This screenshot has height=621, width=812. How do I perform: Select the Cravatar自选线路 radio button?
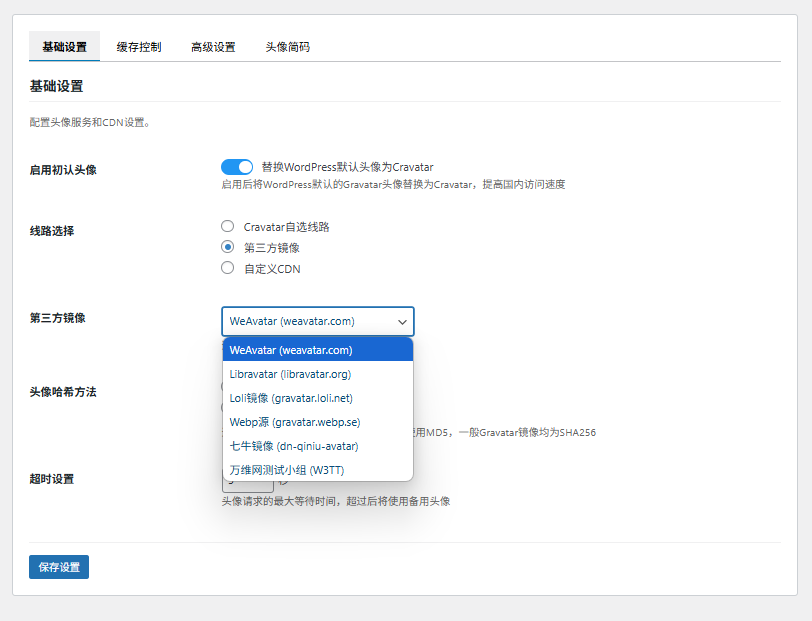point(228,227)
